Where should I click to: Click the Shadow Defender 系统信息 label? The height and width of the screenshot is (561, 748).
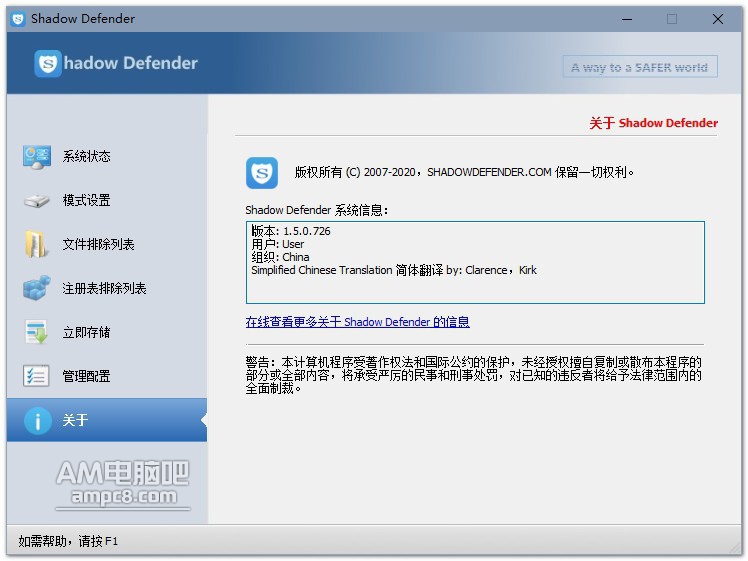click(317, 210)
